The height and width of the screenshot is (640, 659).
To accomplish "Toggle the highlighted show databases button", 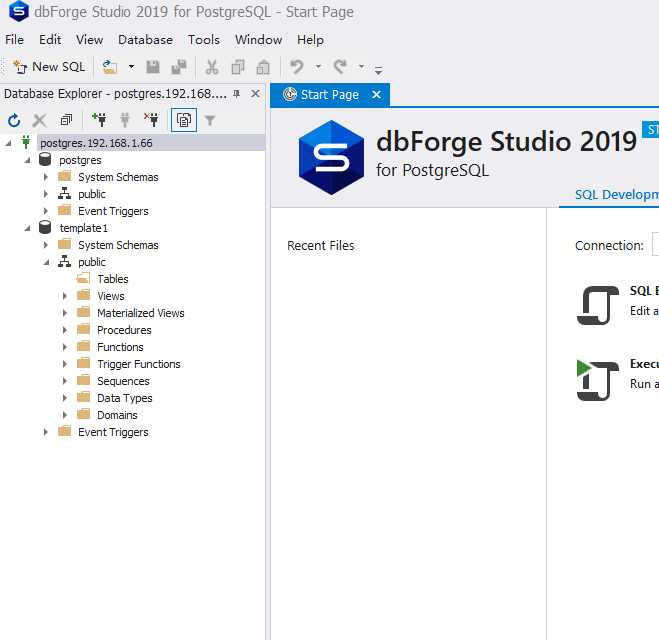I will point(184,120).
